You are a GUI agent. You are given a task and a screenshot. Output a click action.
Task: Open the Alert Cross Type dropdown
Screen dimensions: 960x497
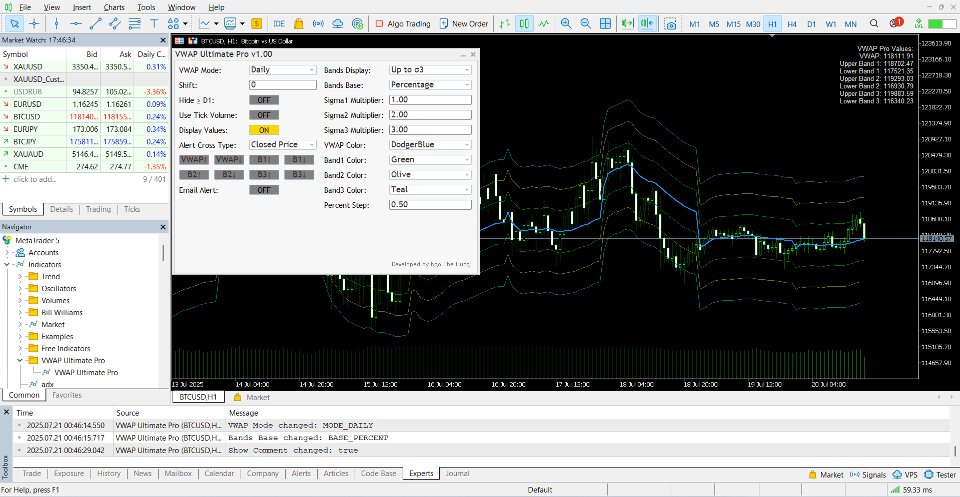283,144
